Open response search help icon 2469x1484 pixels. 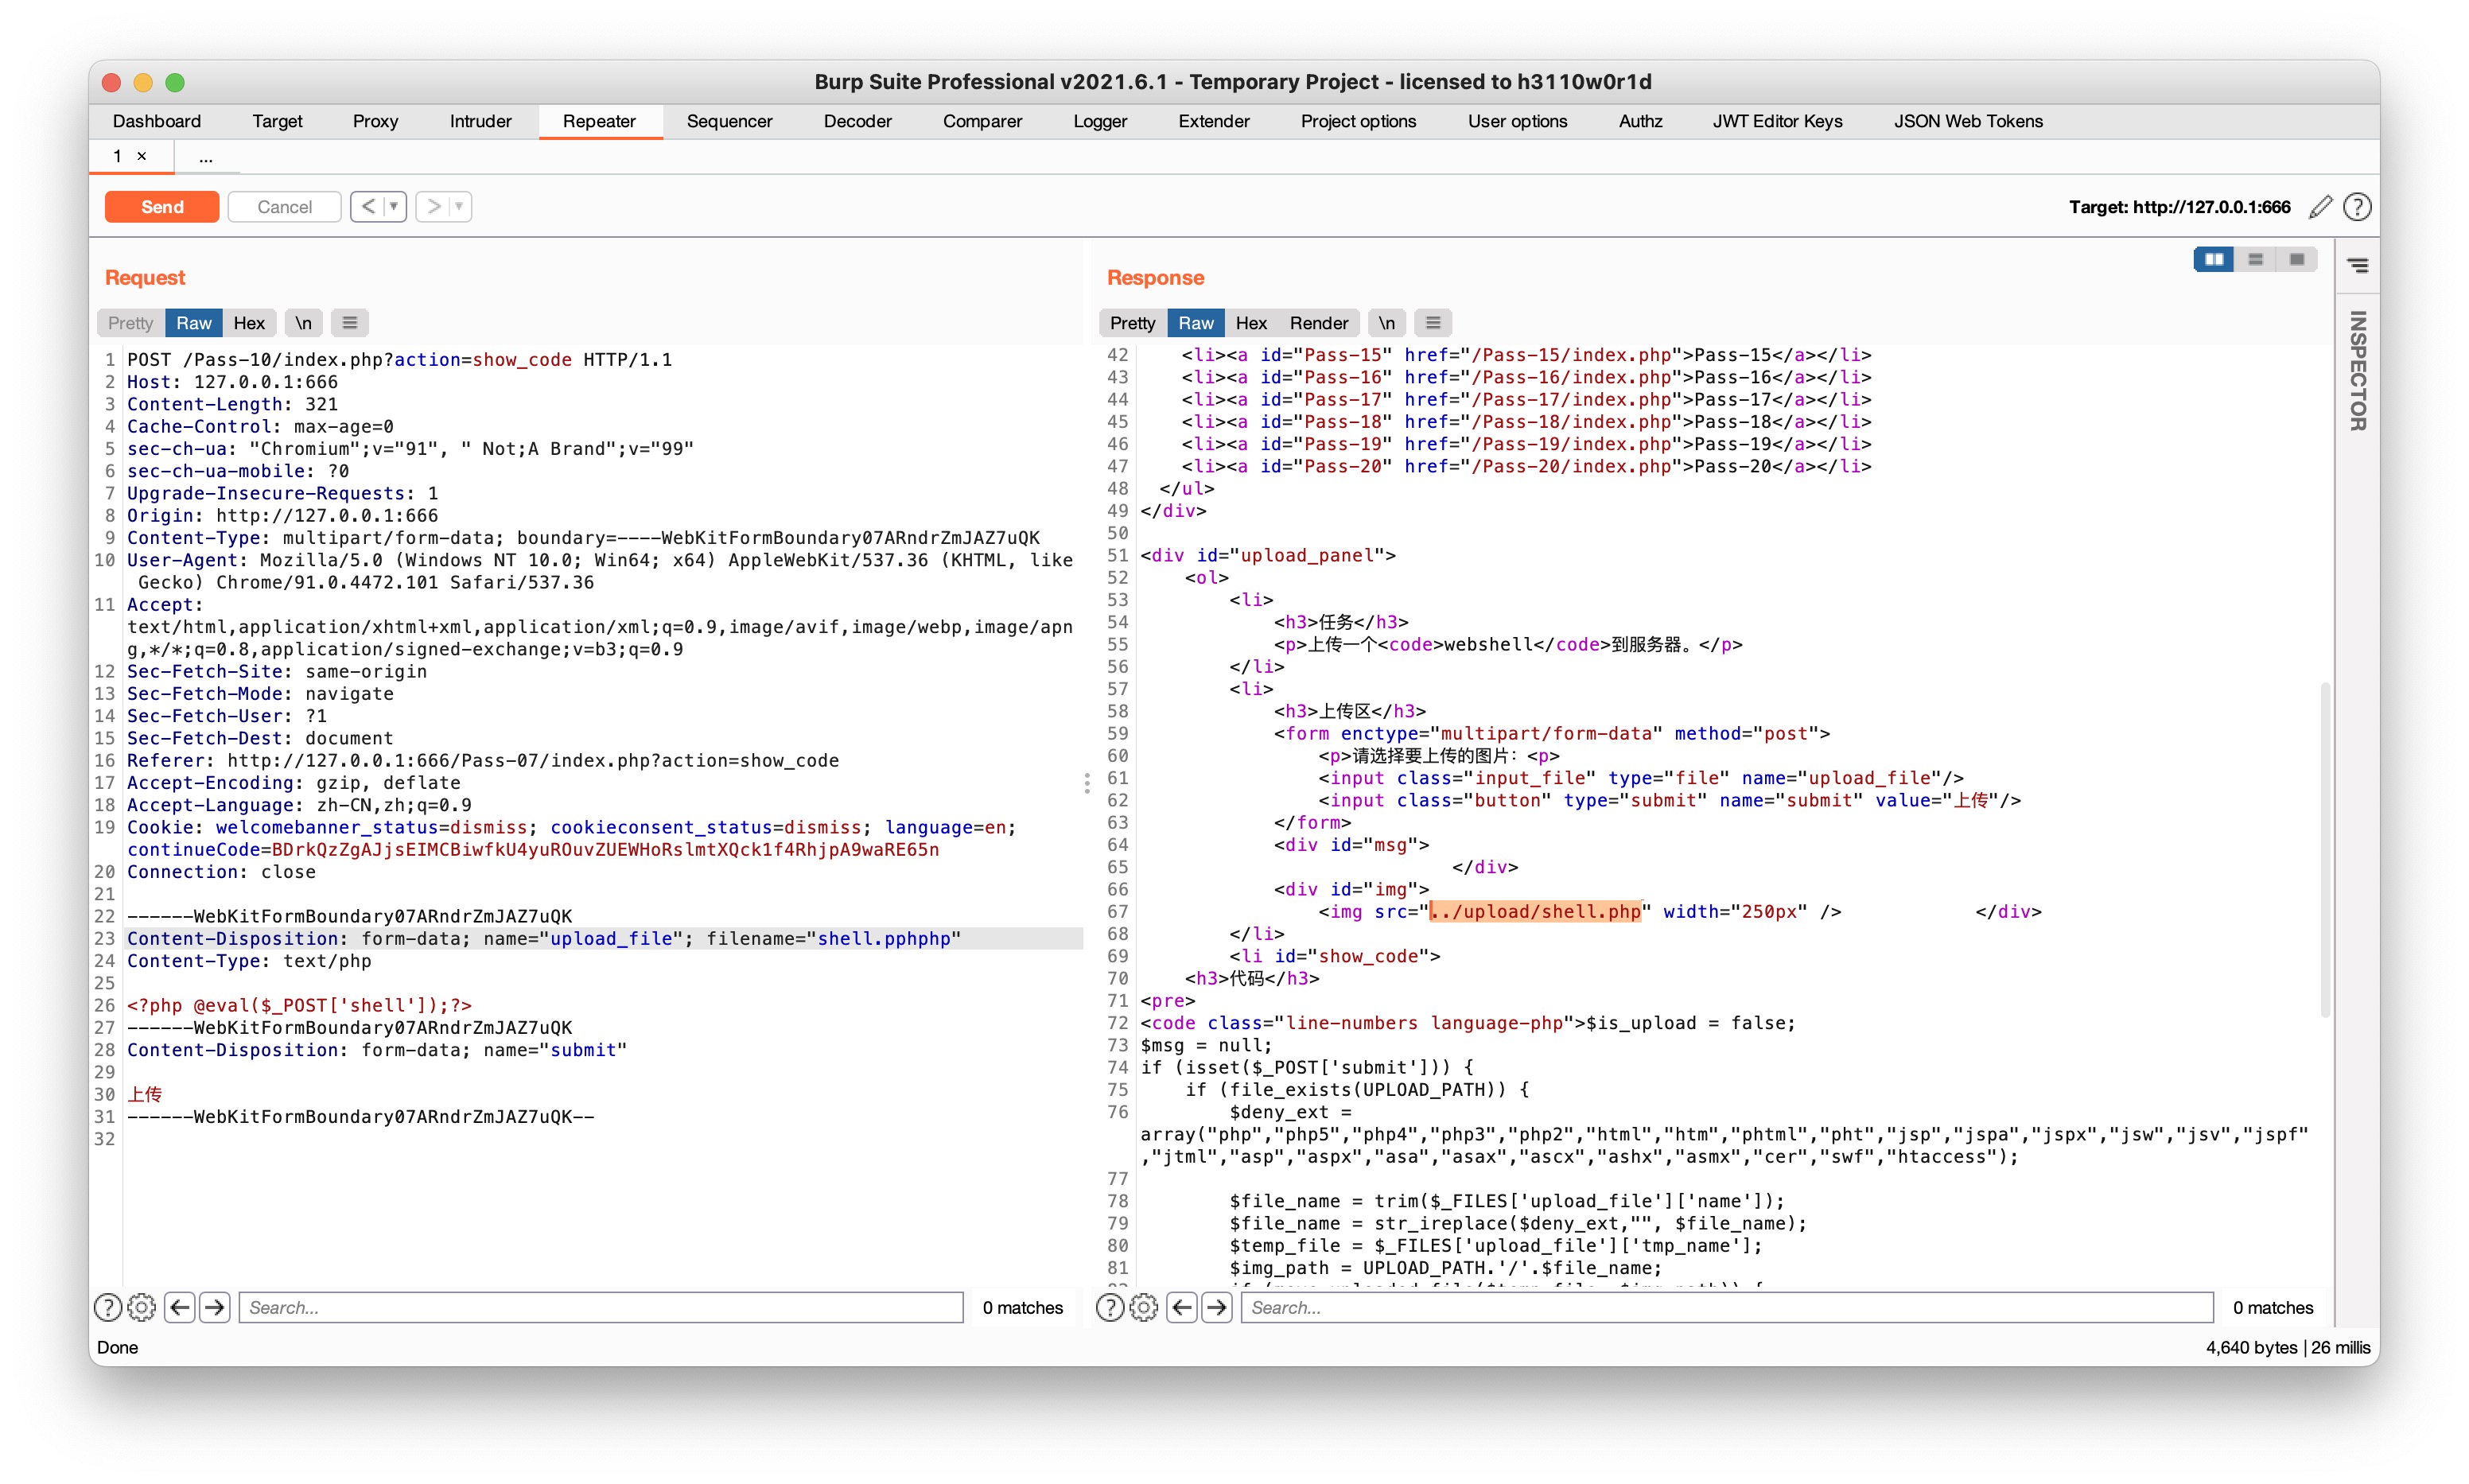tap(1109, 1307)
